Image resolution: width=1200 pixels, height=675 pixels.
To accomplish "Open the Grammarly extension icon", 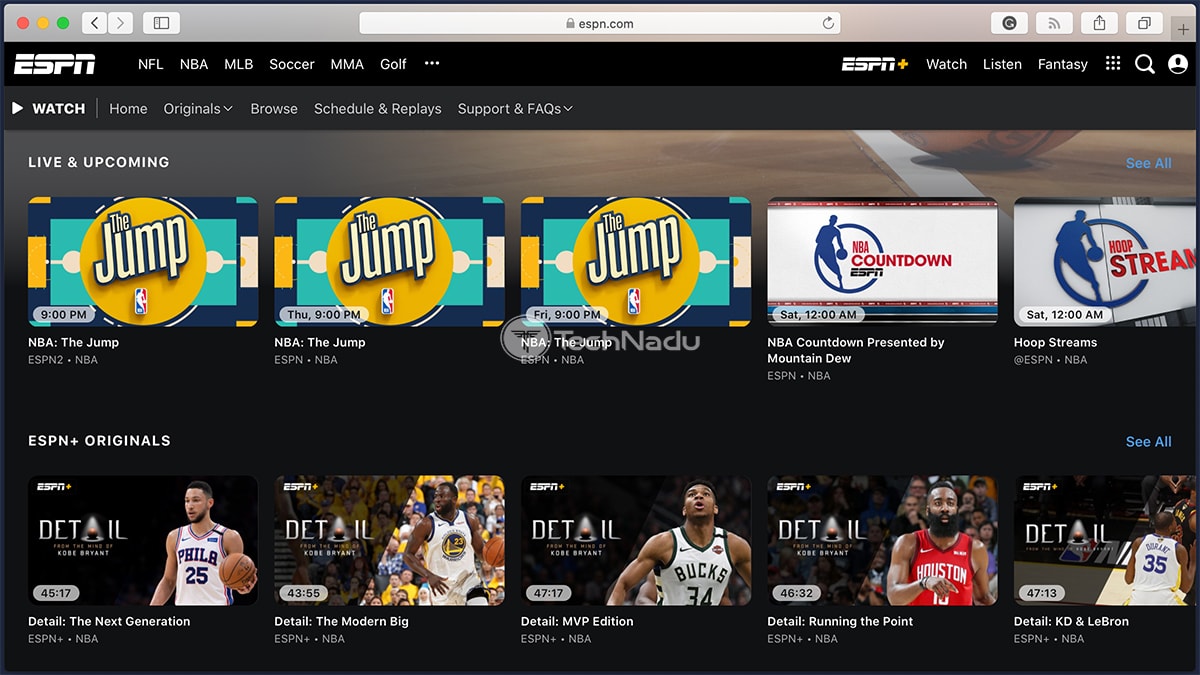I will 1010,22.
